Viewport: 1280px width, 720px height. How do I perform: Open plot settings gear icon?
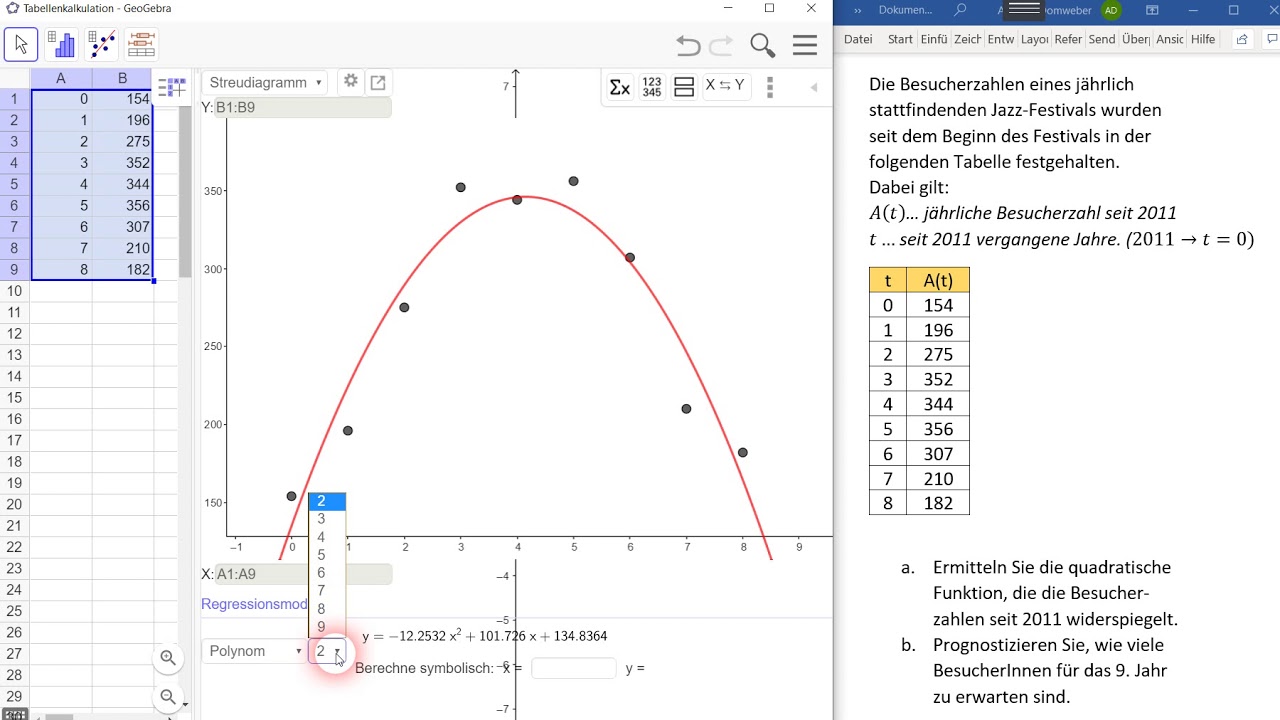point(351,82)
